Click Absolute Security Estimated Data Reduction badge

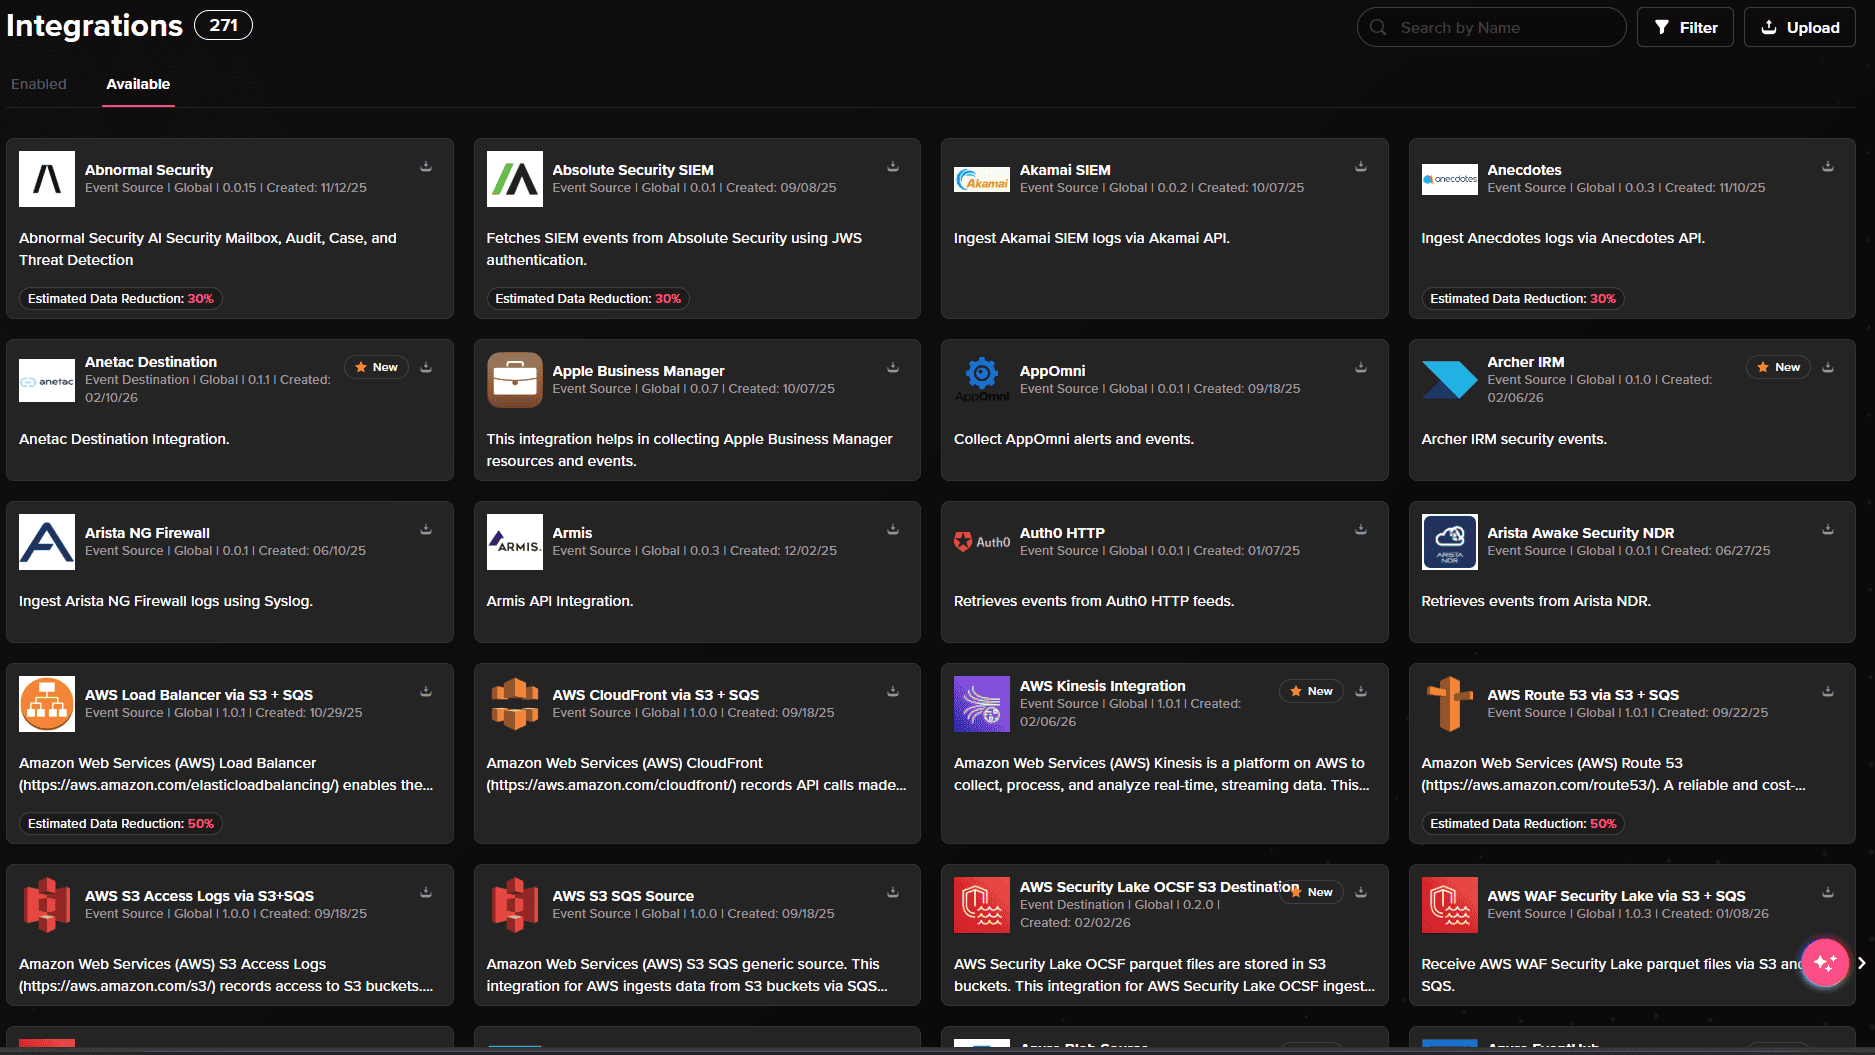click(x=588, y=298)
